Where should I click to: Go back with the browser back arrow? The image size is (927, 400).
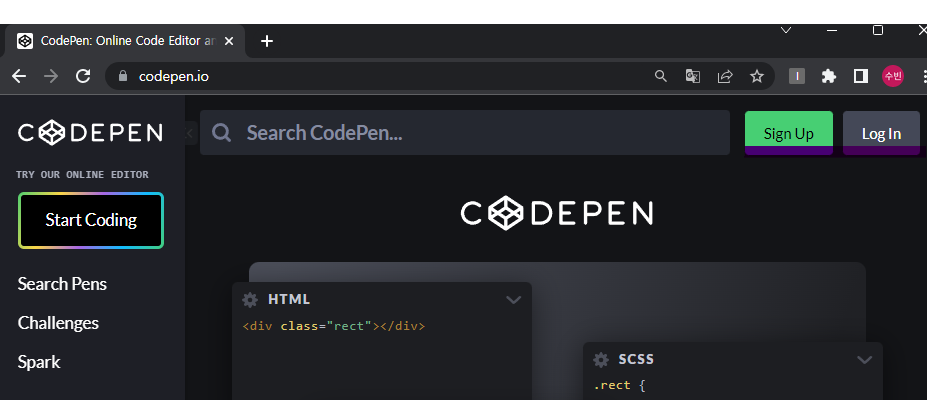(19, 76)
